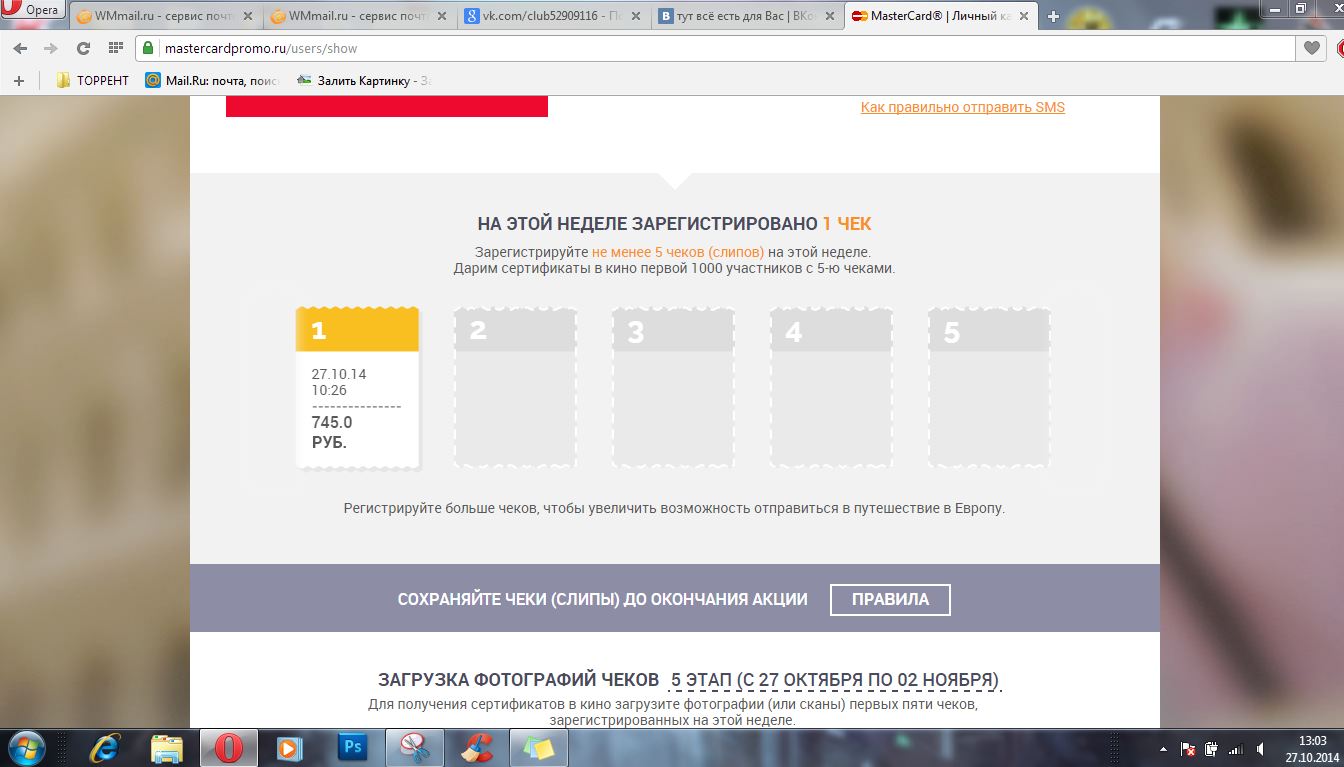Reload the current page
This screenshot has height=767, width=1344.
83,48
